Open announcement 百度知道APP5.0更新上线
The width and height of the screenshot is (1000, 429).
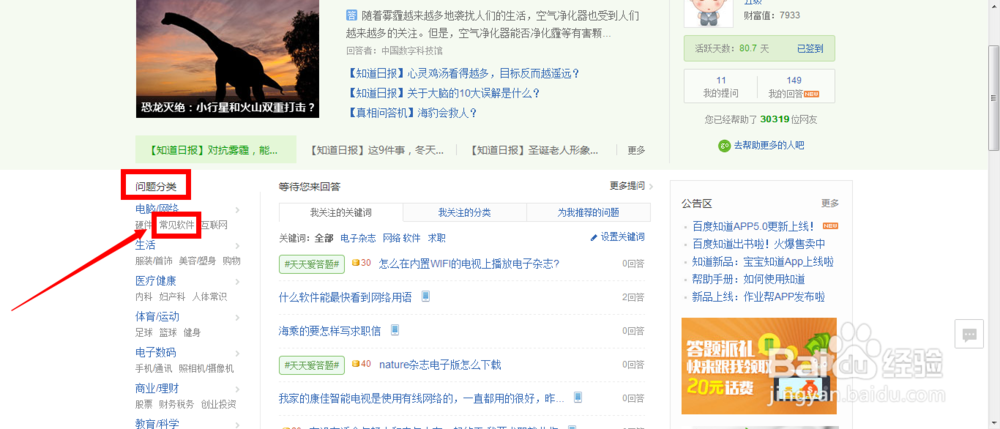coord(753,226)
